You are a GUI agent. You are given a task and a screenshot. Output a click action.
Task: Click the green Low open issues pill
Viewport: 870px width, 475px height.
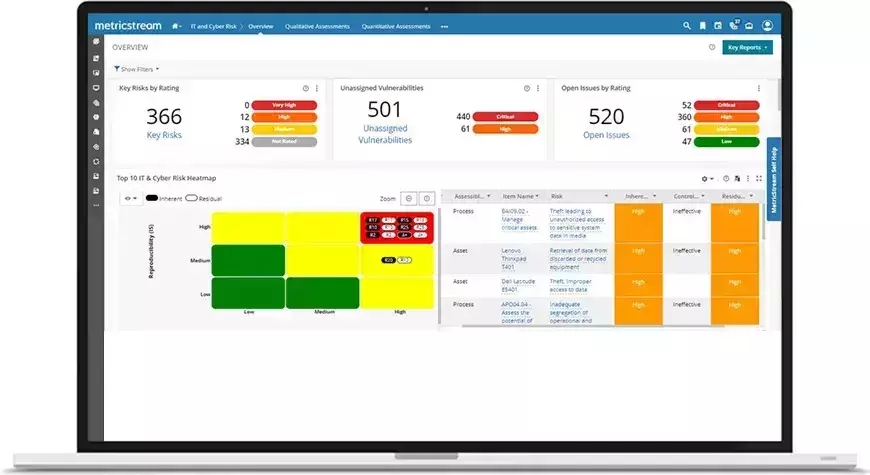pyautogui.click(x=726, y=142)
